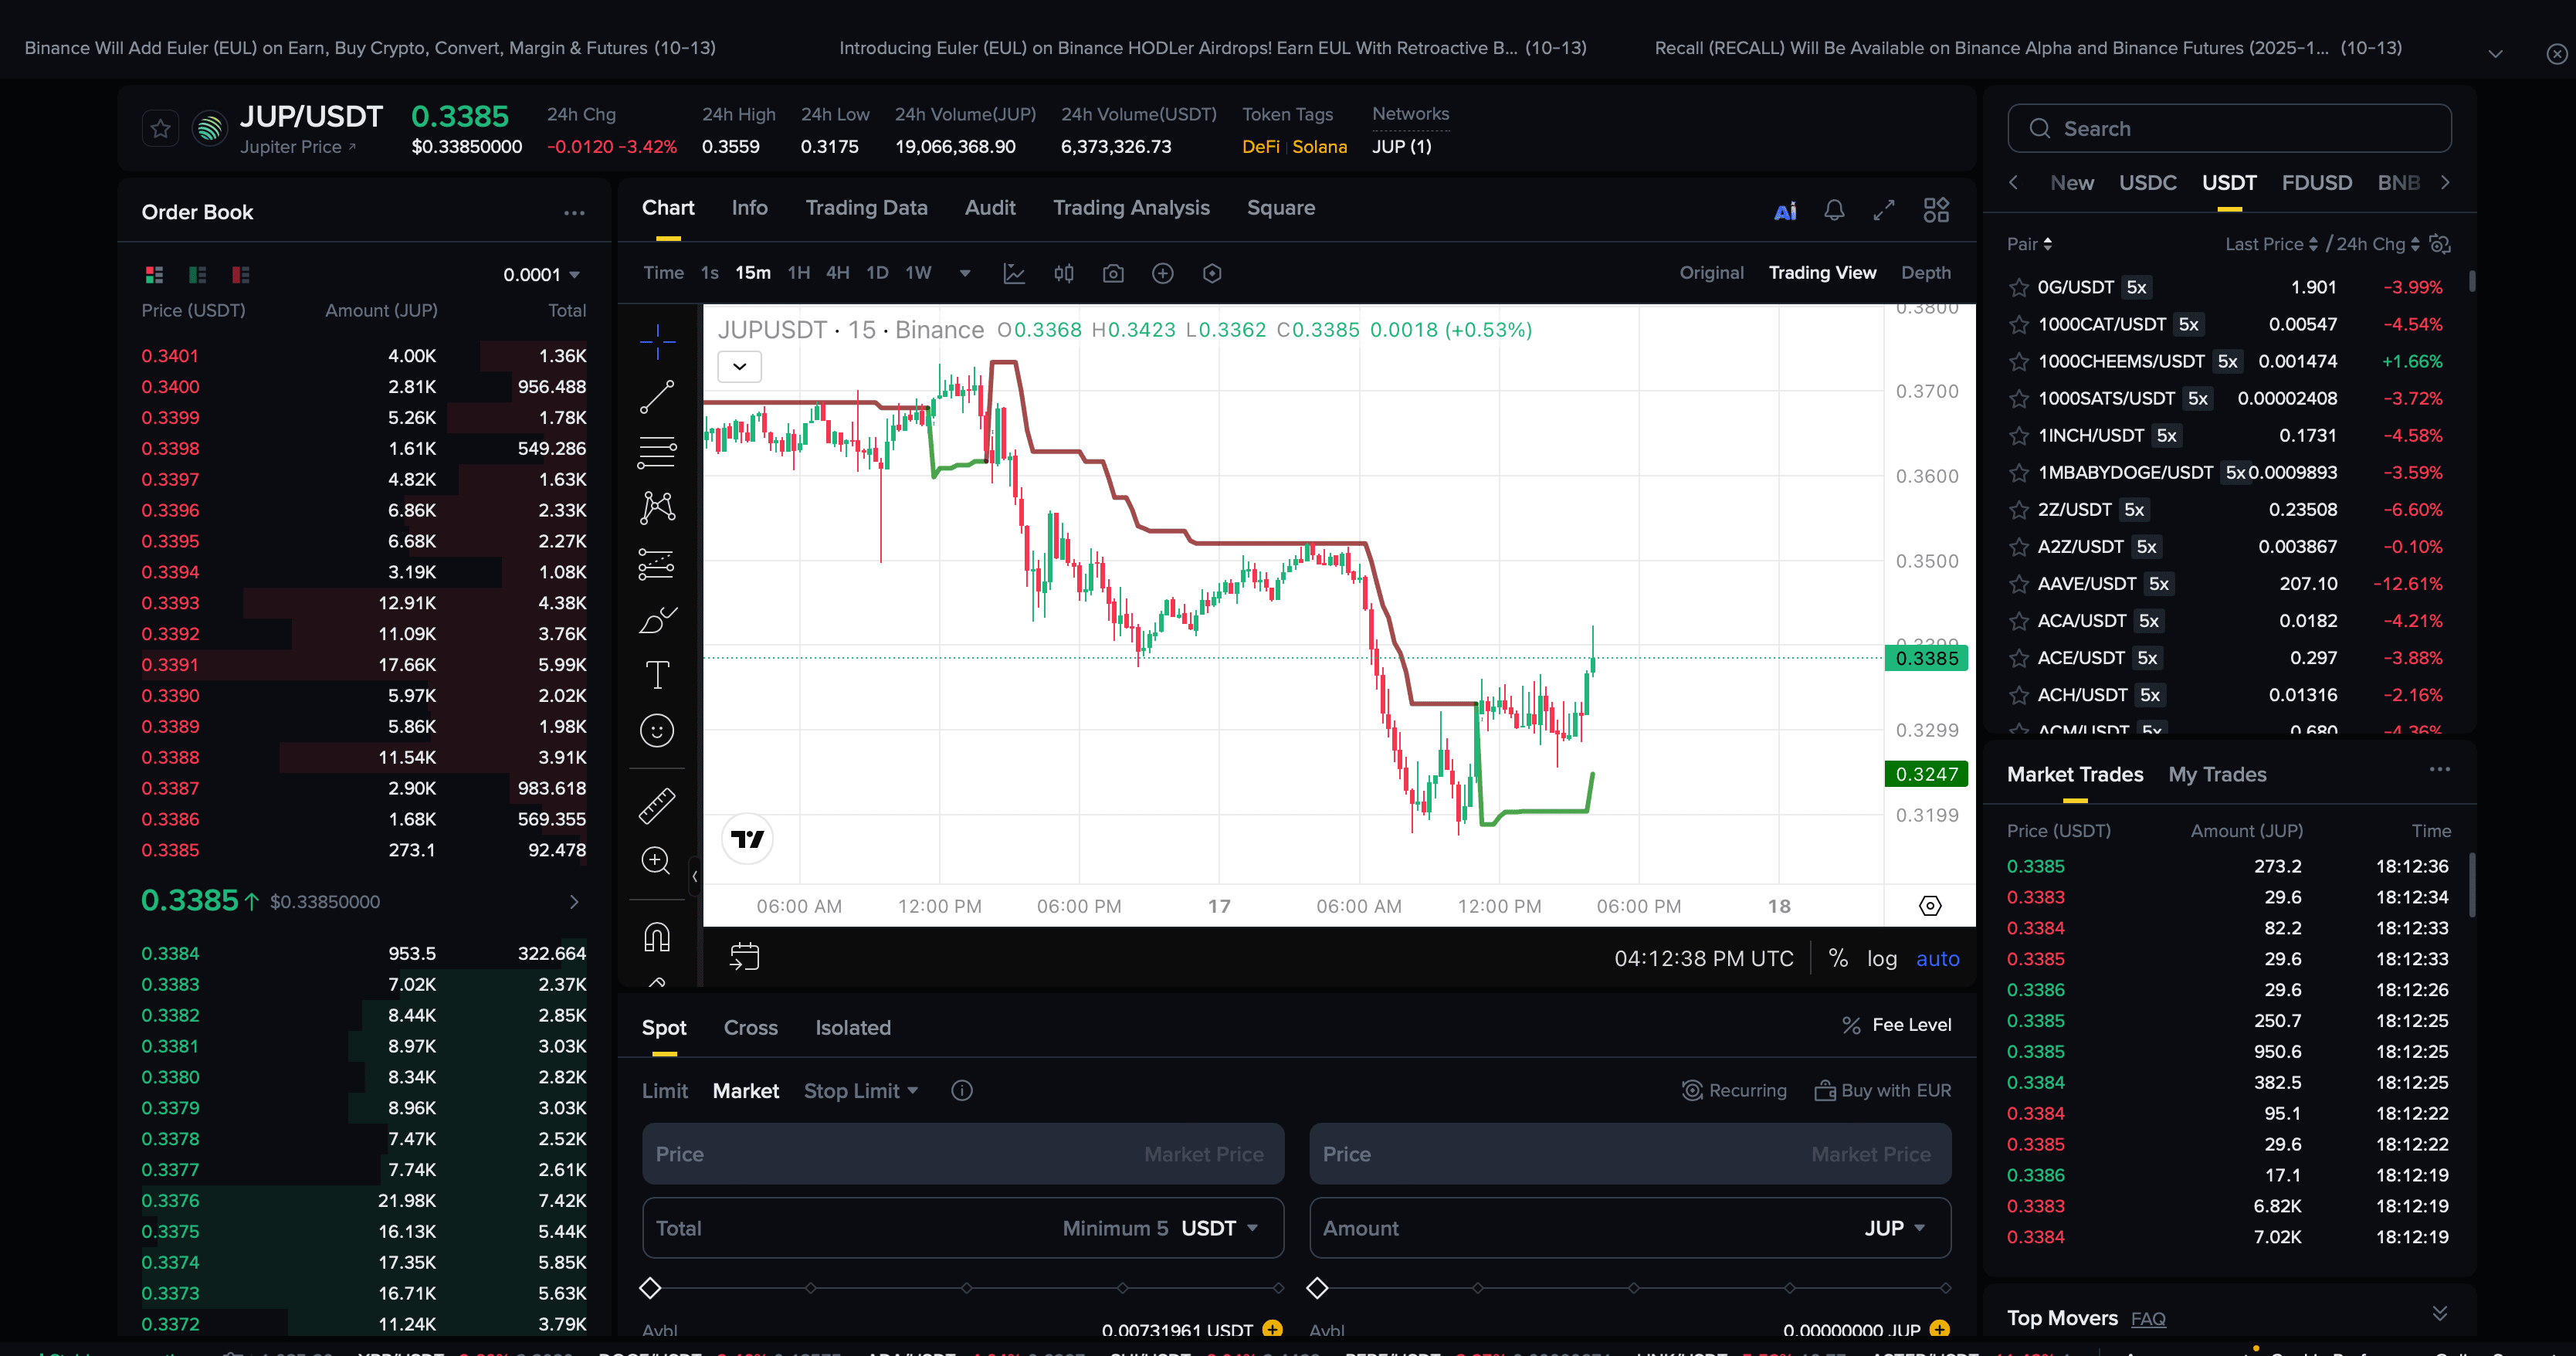Open price alert bell icon
The image size is (2576, 1356).
(1834, 210)
